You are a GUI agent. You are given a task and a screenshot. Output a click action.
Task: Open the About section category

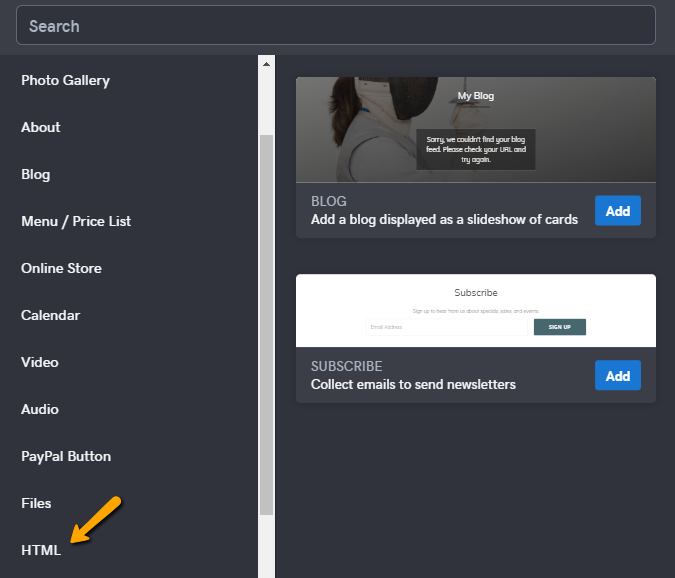click(41, 127)
